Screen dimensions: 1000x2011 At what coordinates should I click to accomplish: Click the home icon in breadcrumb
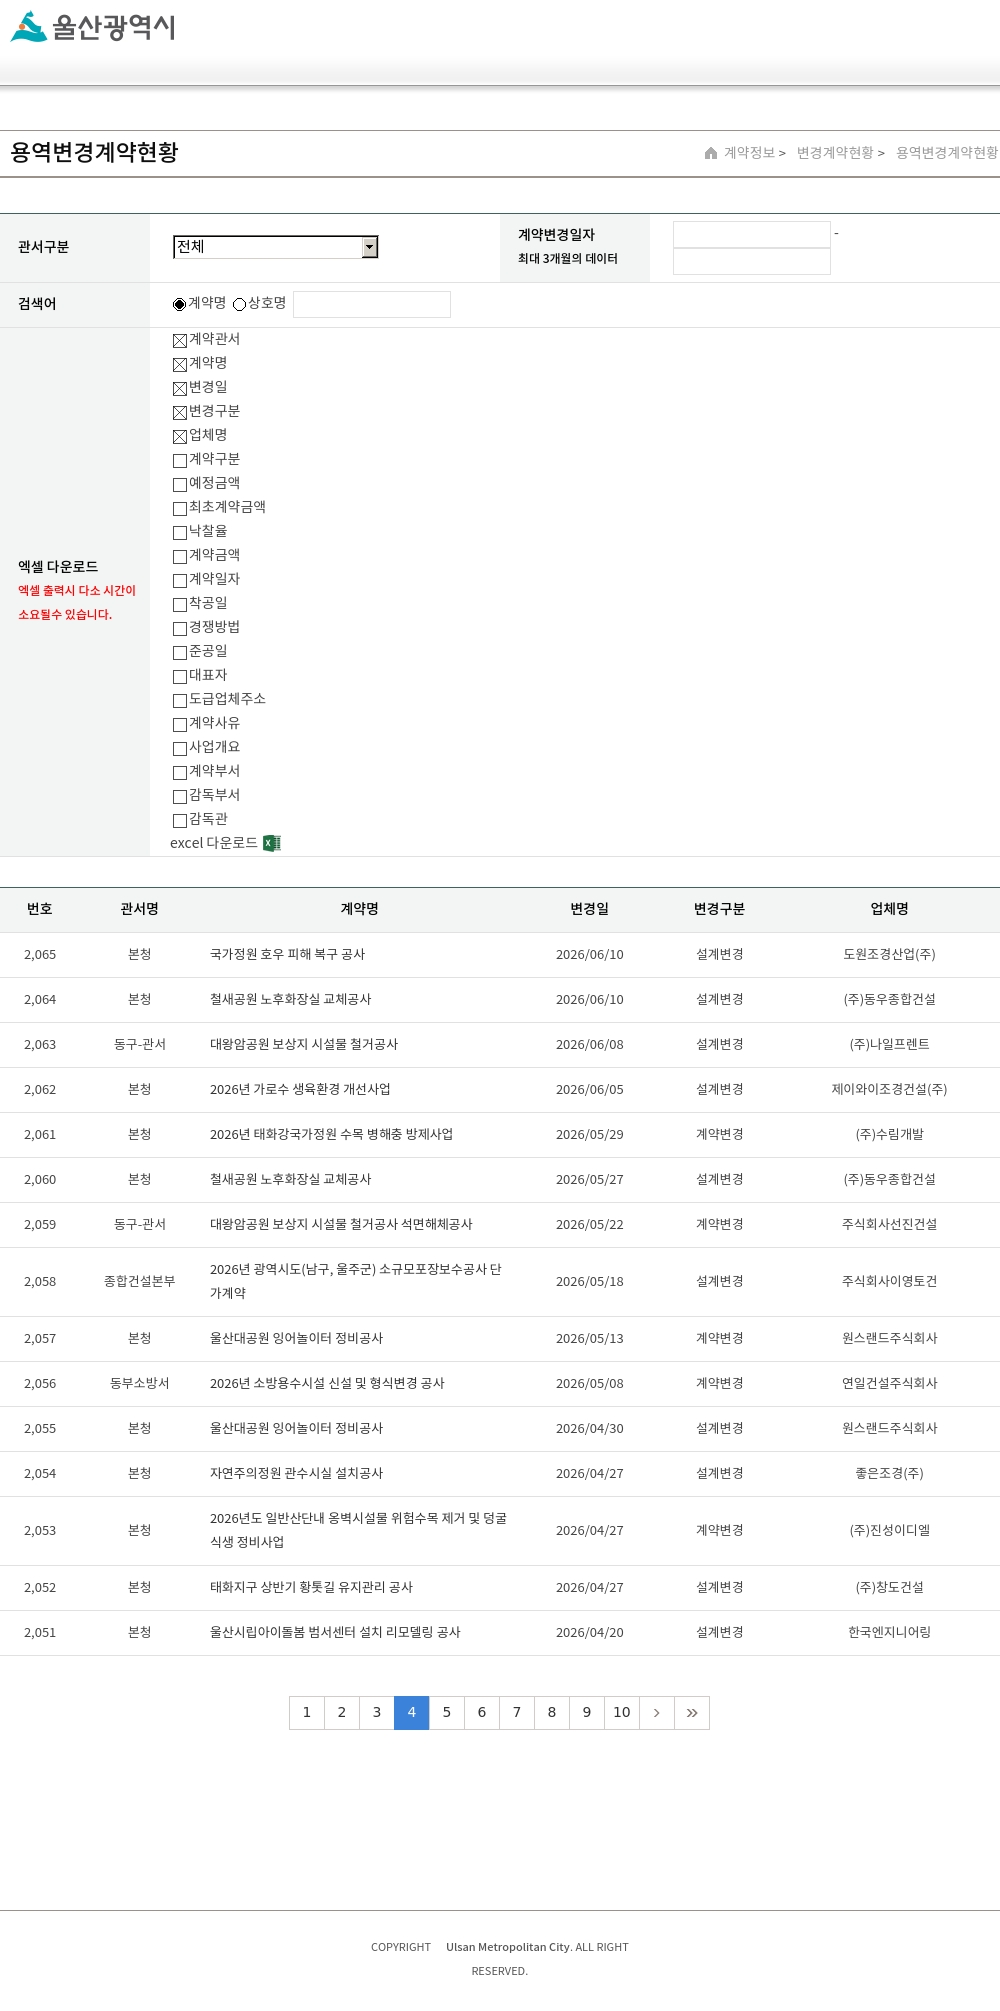point(711,153)
